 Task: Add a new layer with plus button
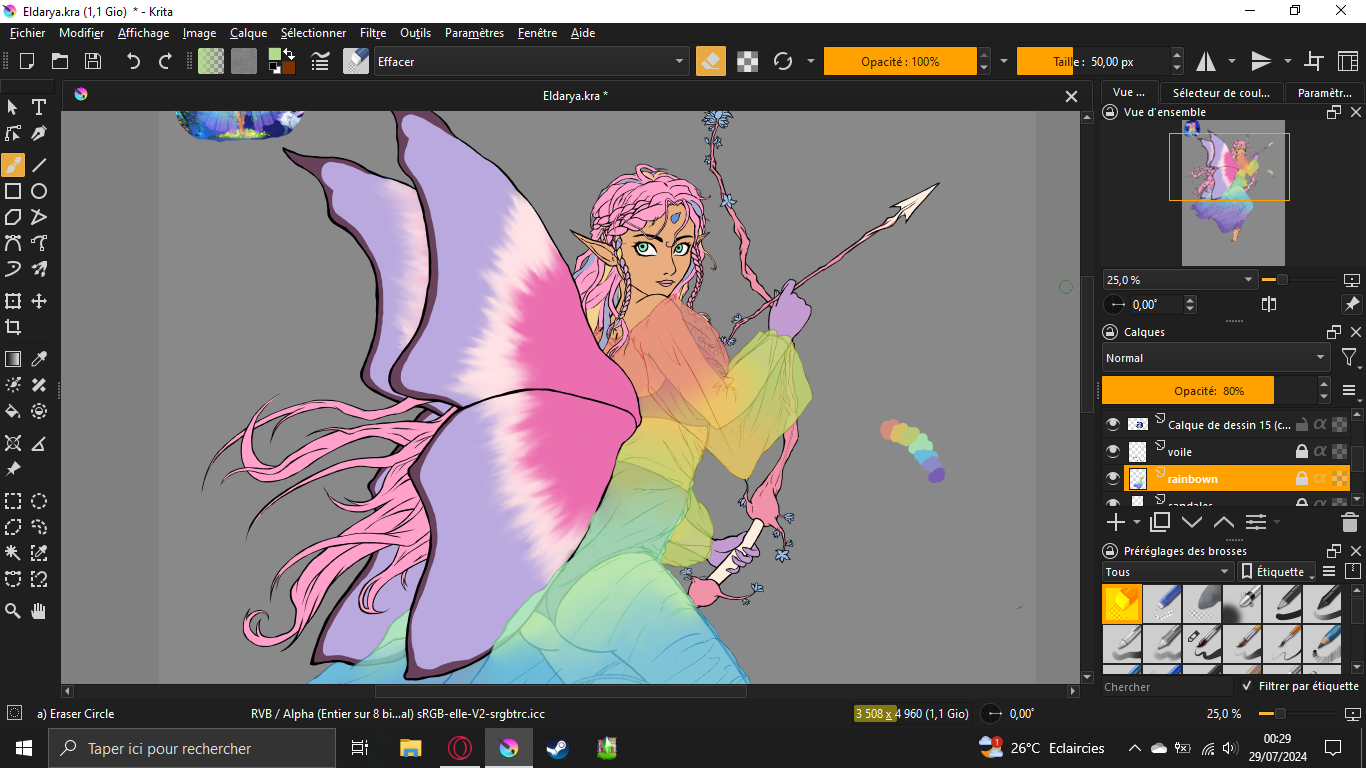coord(1116,522)
